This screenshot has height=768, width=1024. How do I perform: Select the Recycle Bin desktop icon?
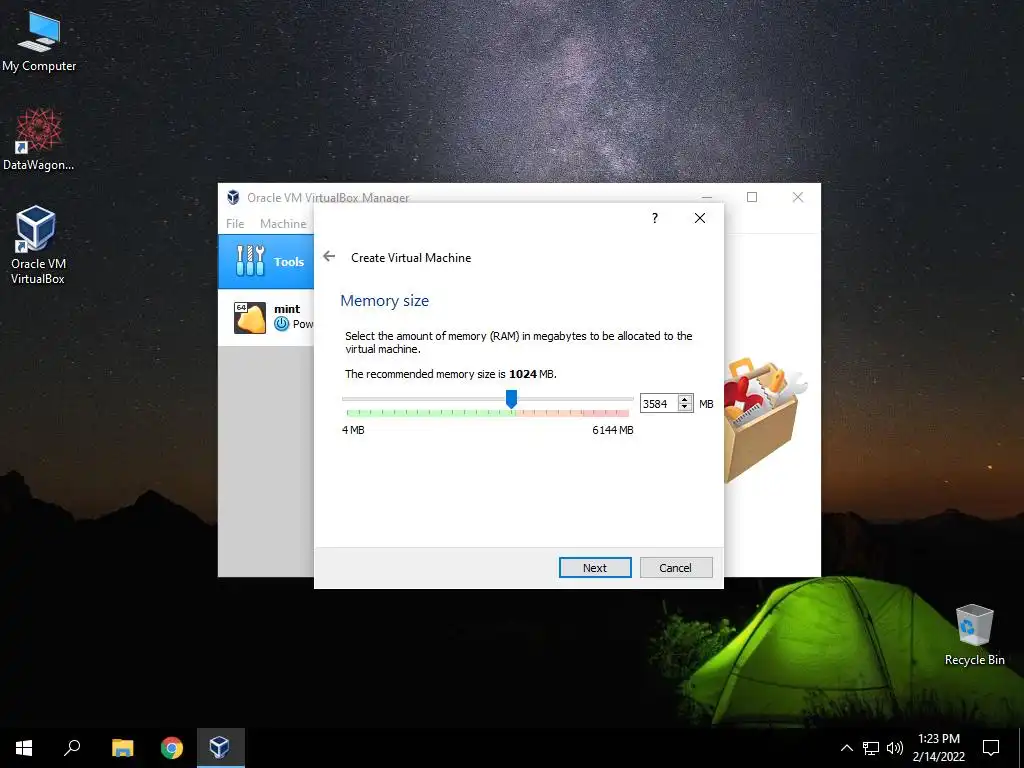click(x=974, y=635)
